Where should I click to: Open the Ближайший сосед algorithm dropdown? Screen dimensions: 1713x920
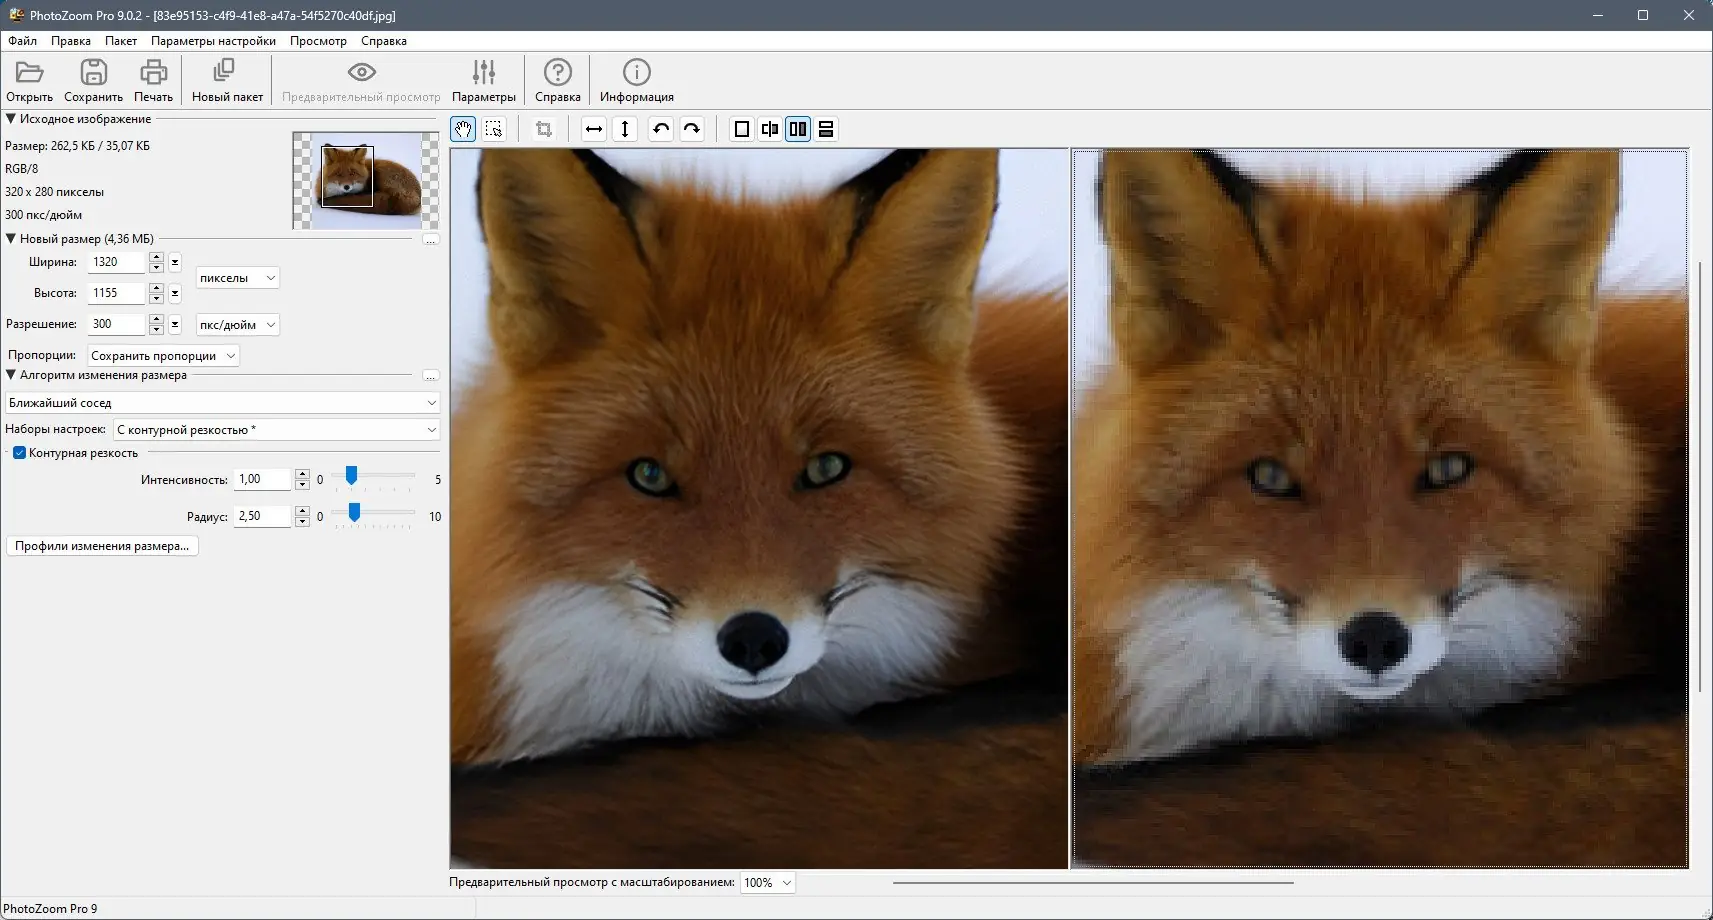(x=222, y=403)
